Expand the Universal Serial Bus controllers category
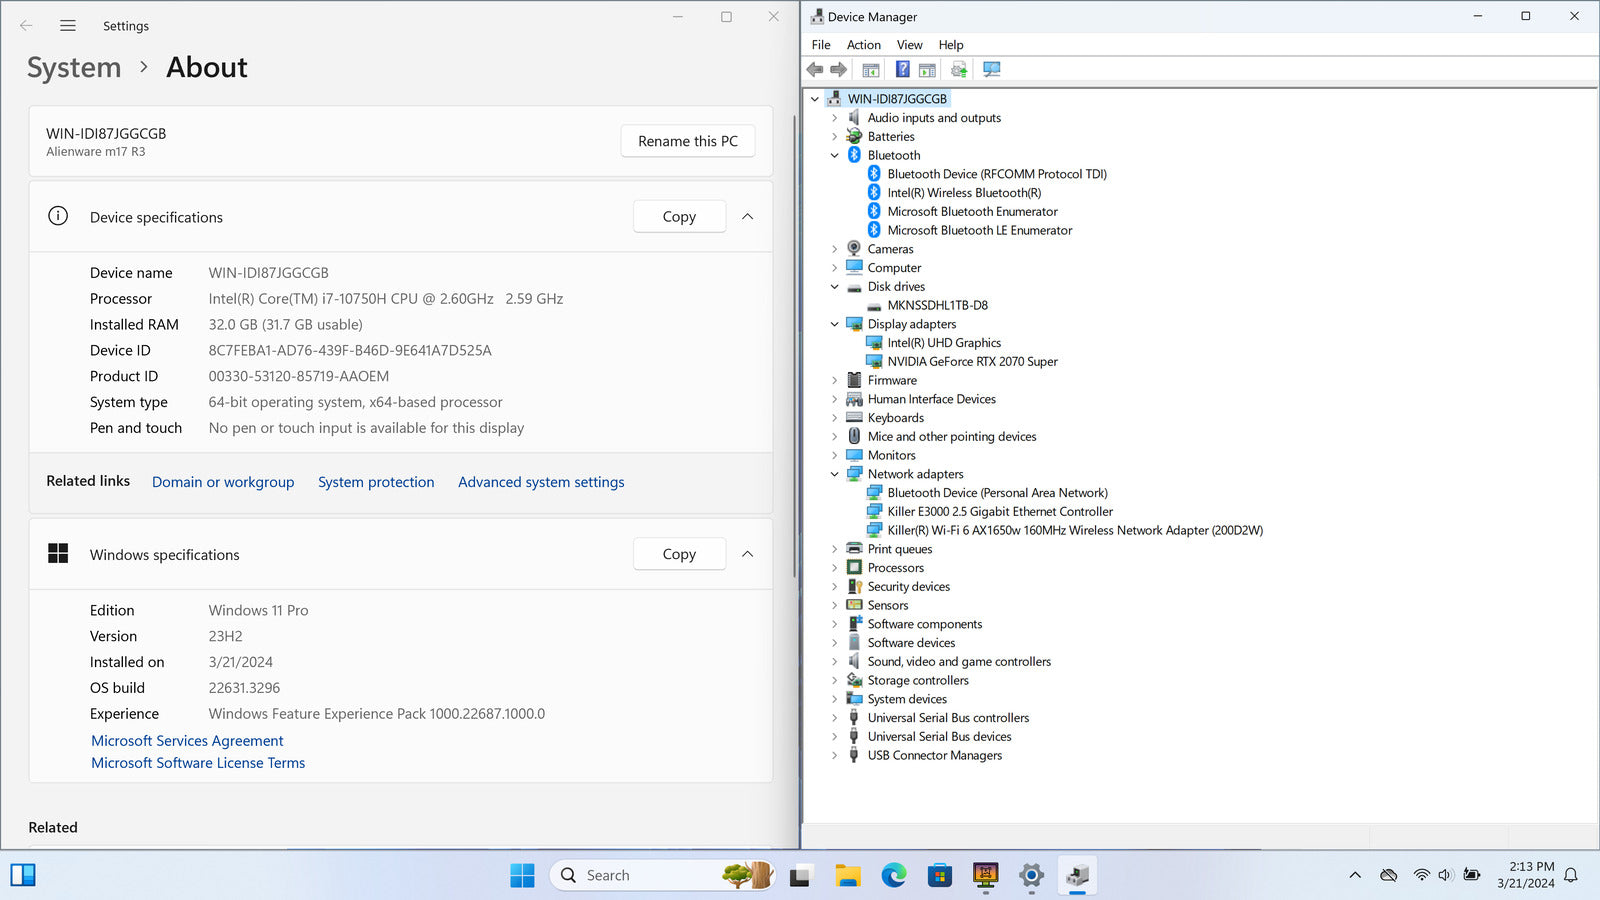The height and width of the screenshot is (900, 1600). (x=835, y=718)
